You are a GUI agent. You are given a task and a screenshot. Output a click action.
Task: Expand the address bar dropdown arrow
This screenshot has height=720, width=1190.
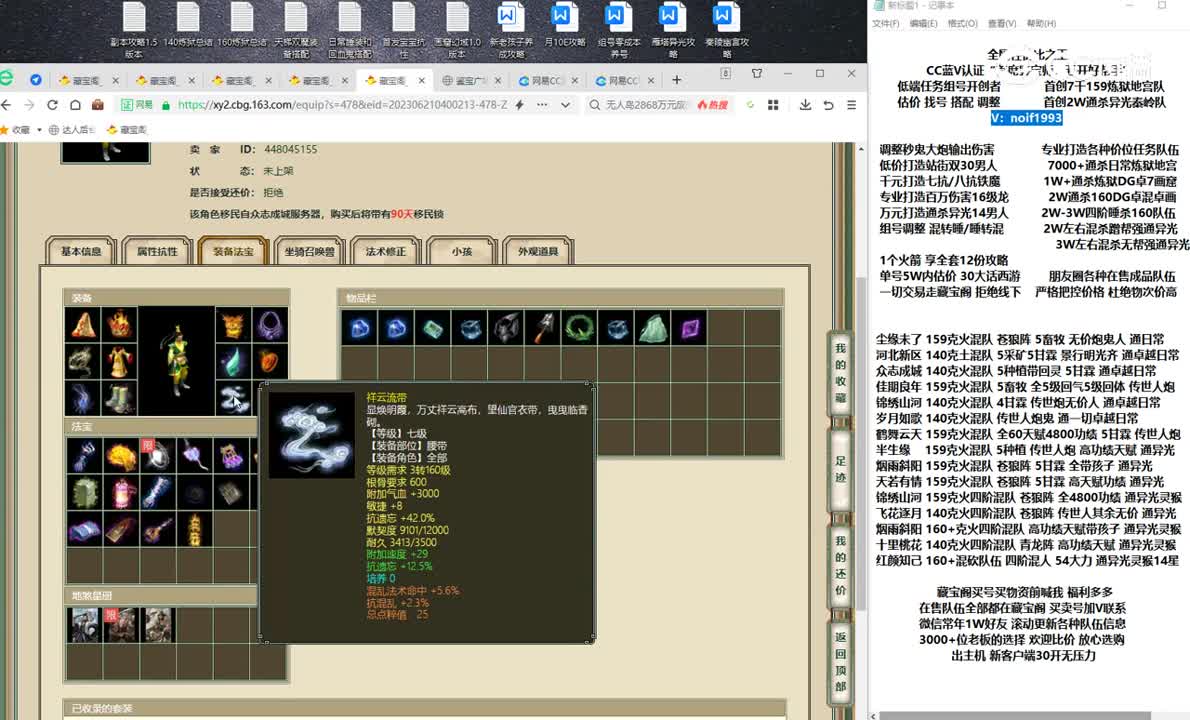point(566,105)
